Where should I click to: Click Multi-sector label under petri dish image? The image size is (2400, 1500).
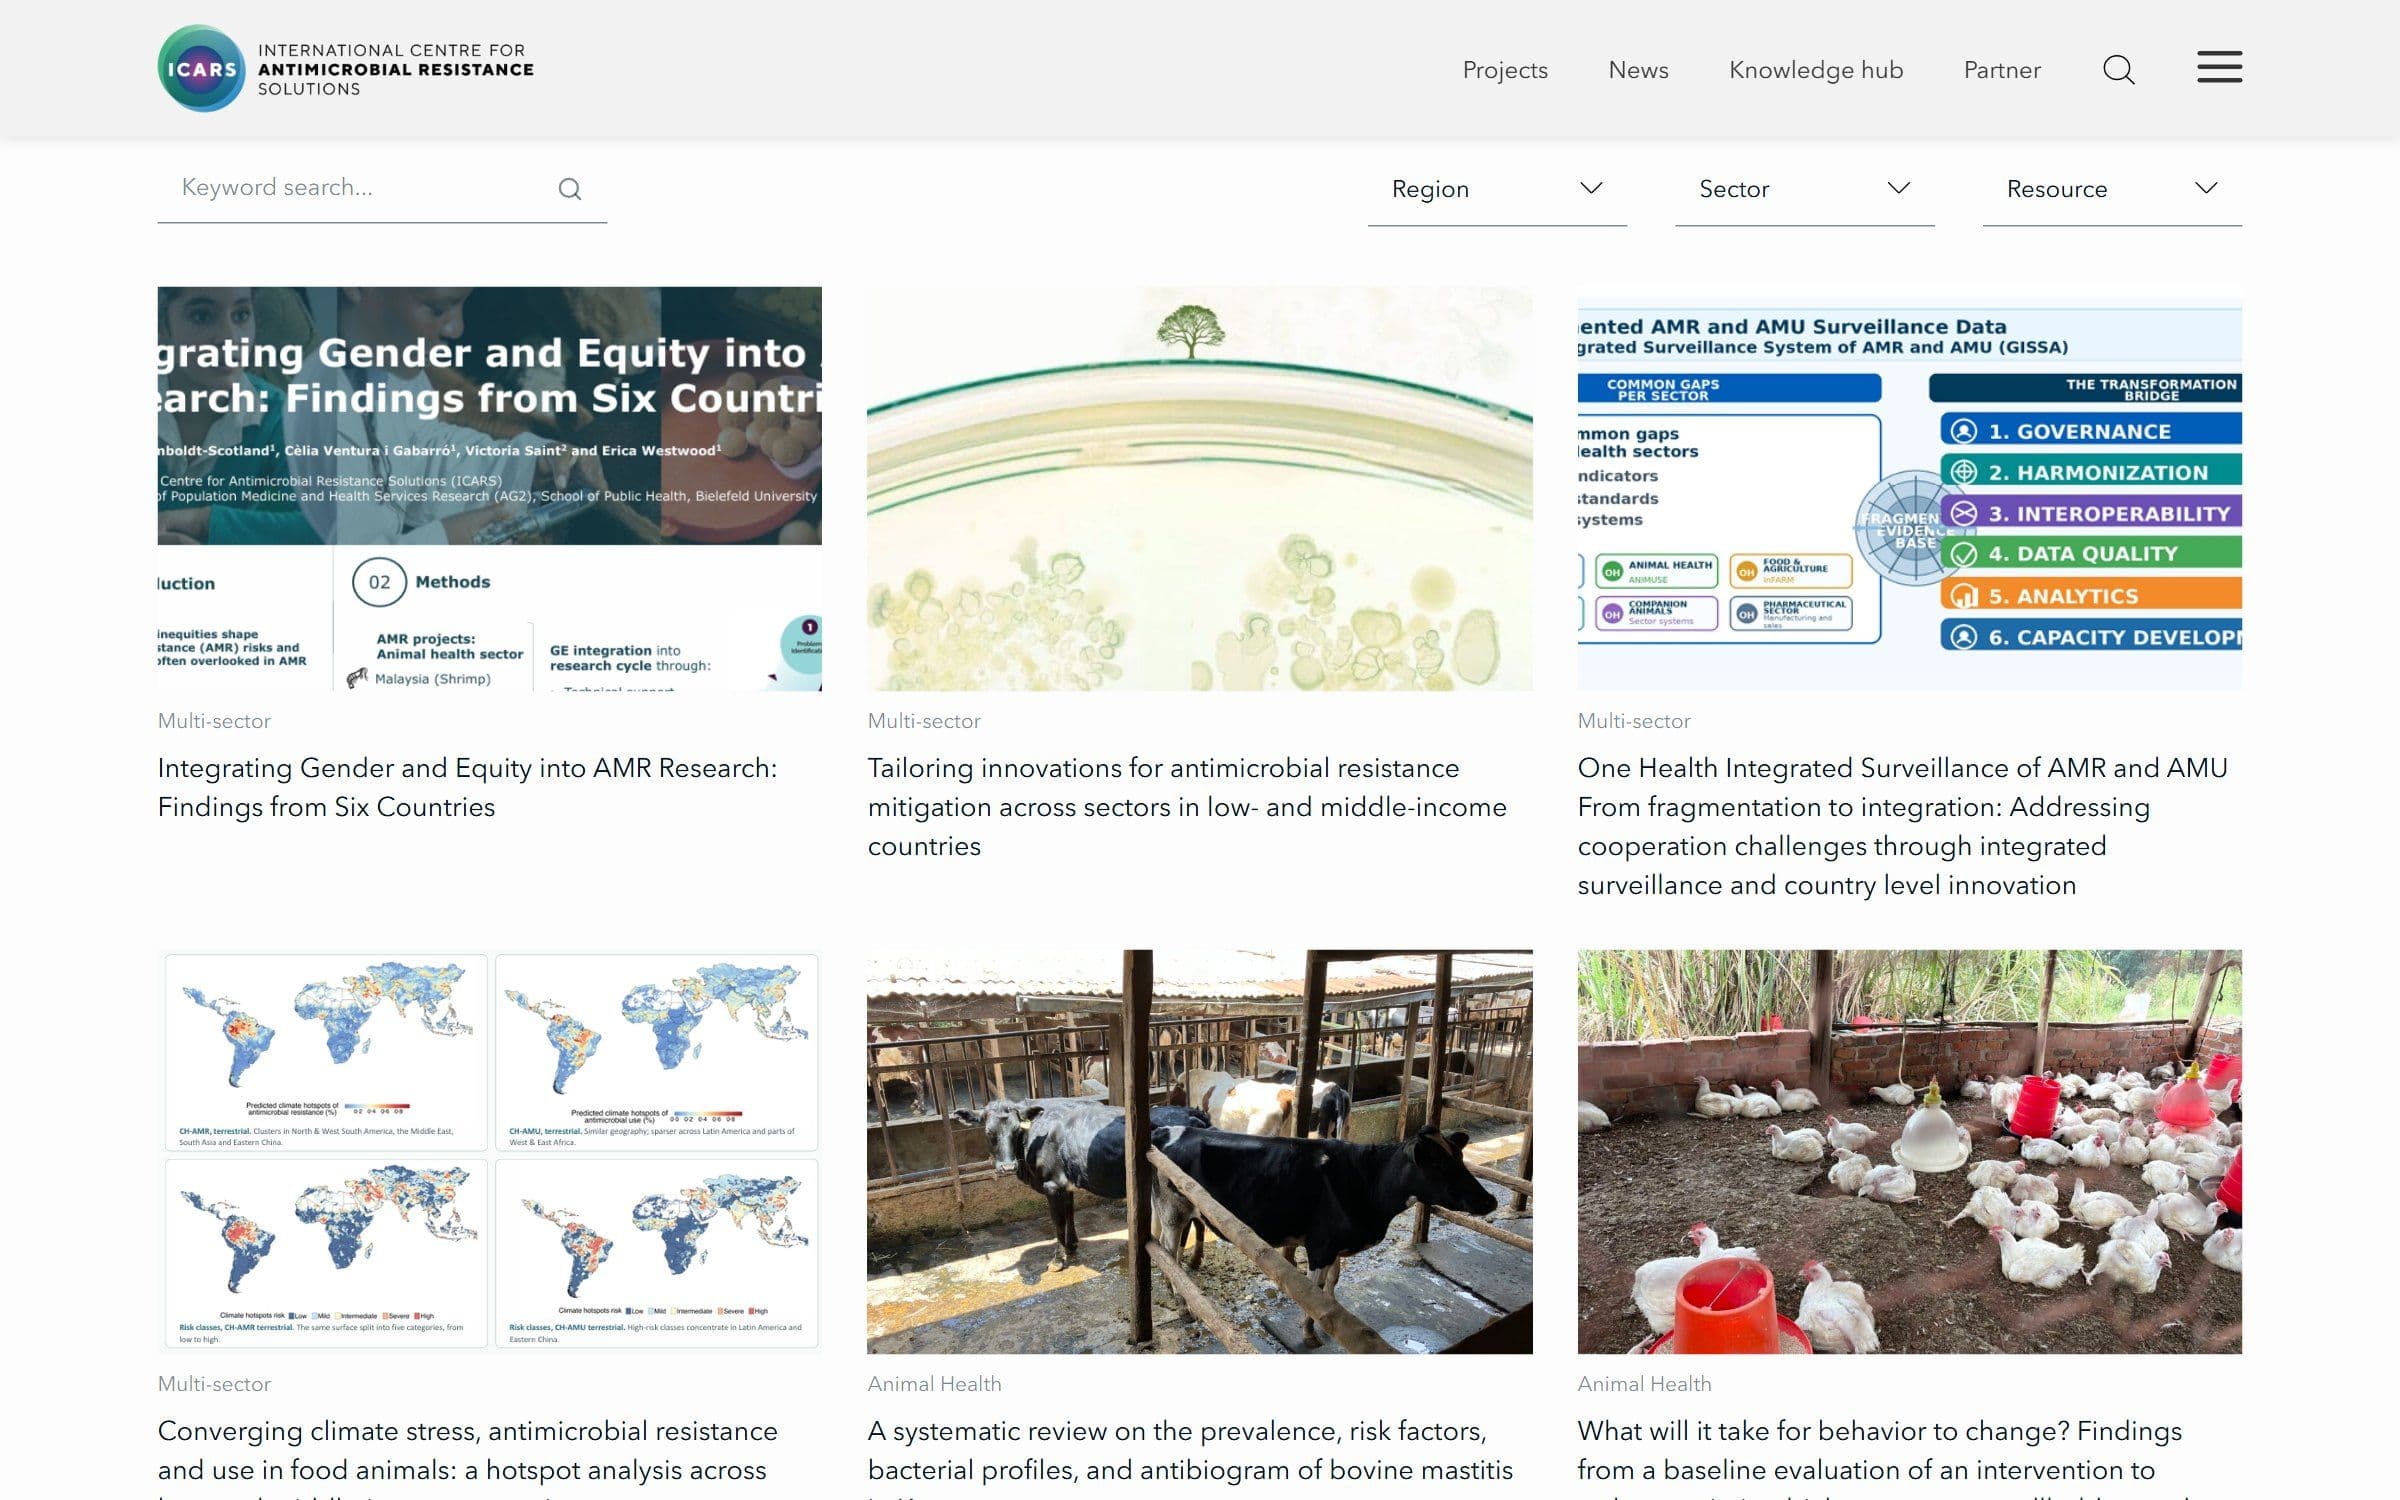924,721
